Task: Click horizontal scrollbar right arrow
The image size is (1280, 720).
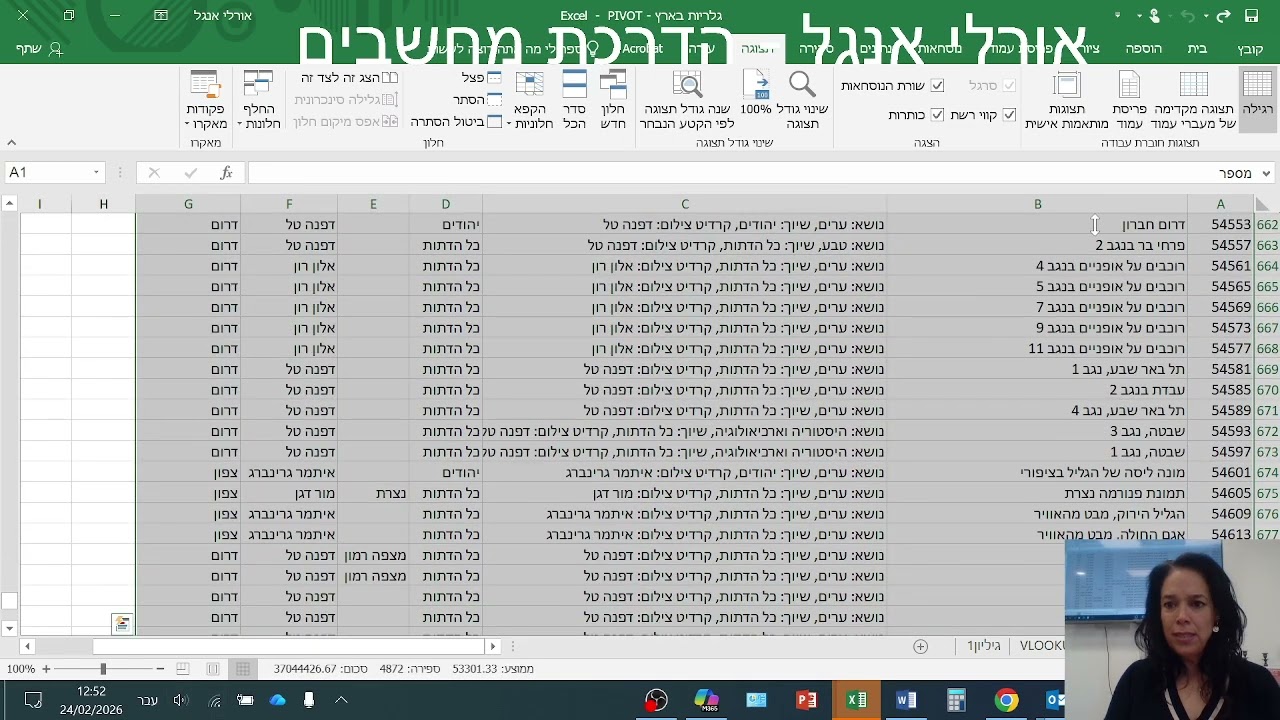Action: [x=491, y=646]
